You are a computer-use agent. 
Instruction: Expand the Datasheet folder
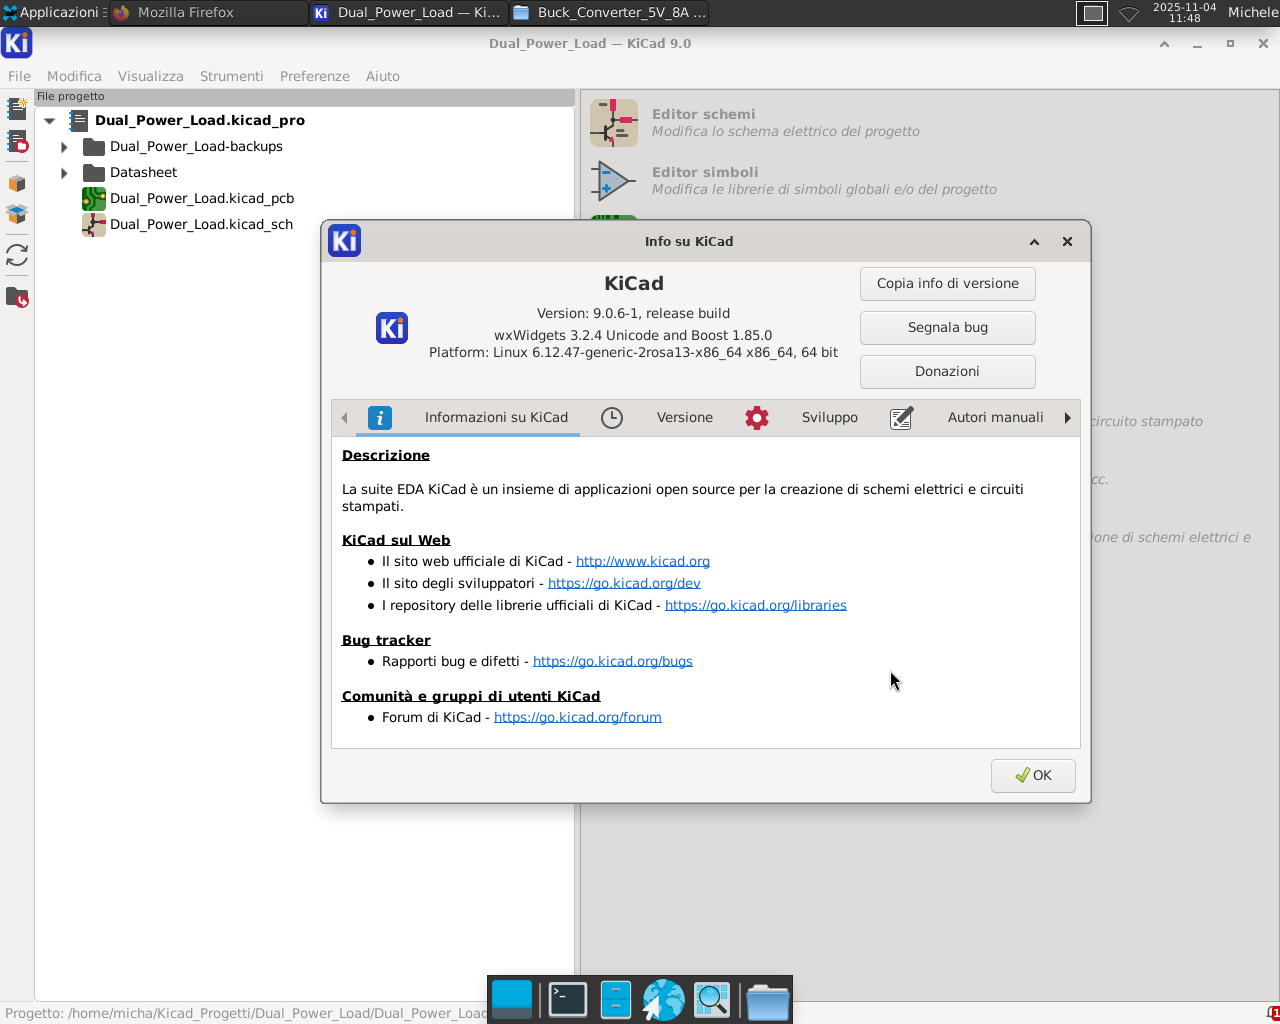pyautogui.click(x=64, y=173)
